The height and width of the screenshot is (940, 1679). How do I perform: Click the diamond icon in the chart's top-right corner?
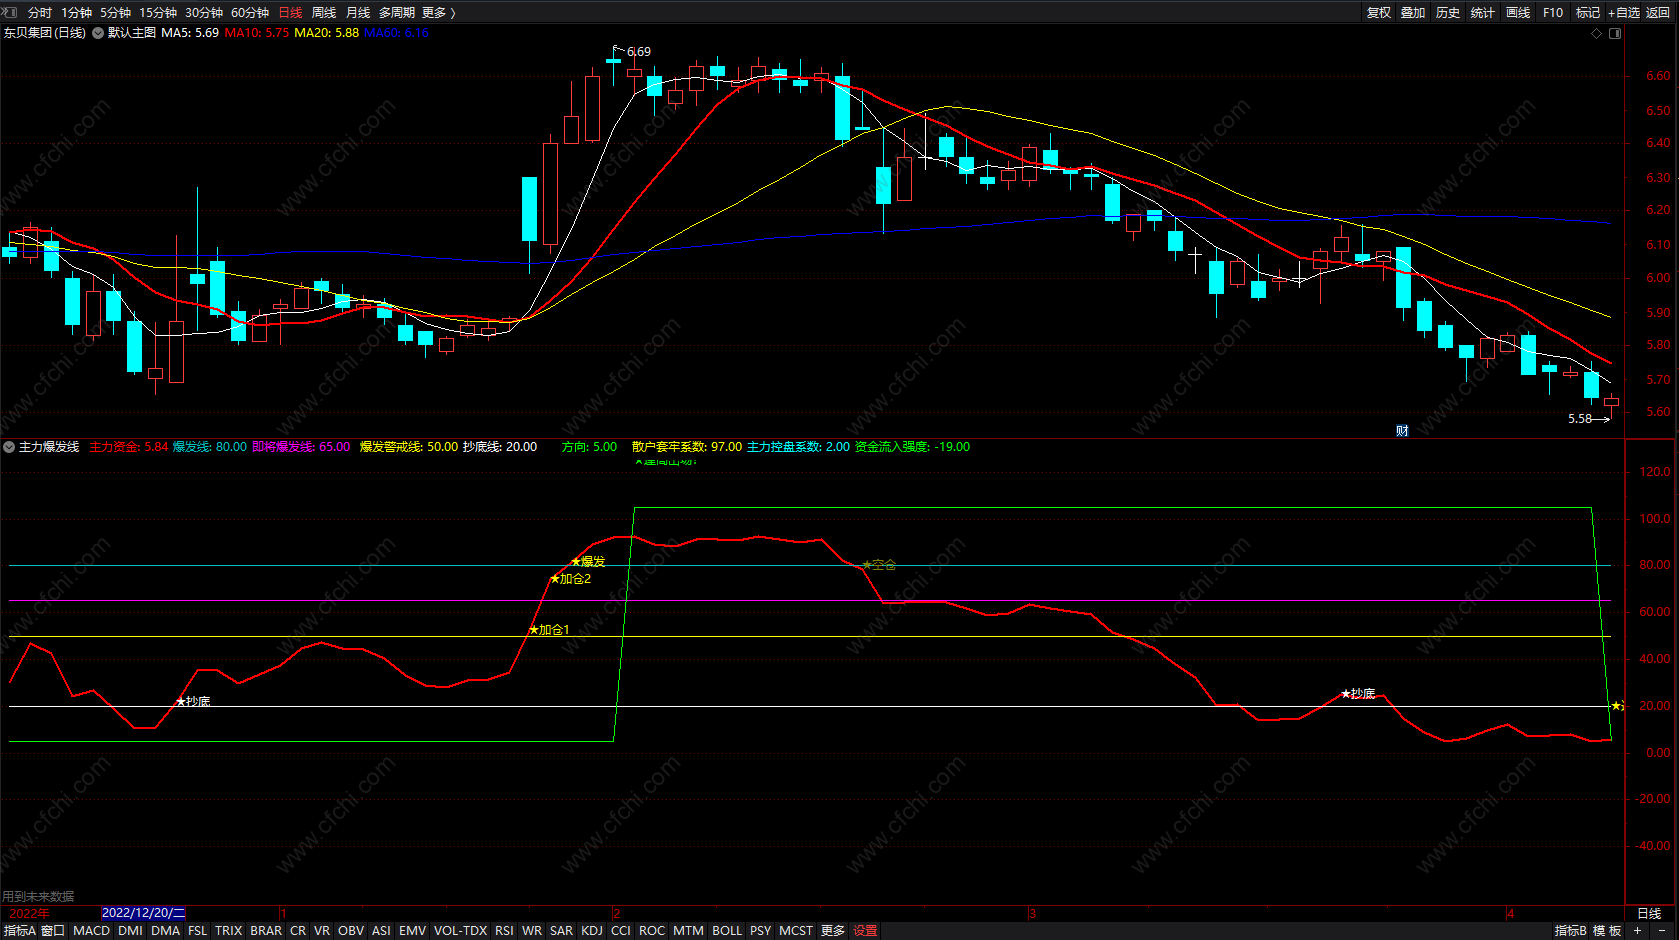[1596, 33]
